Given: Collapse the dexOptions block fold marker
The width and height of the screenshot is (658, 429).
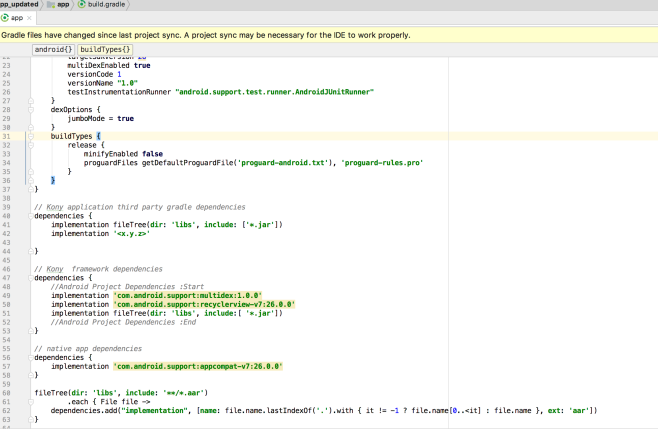Looking at the screenshot, I should 31,110.
